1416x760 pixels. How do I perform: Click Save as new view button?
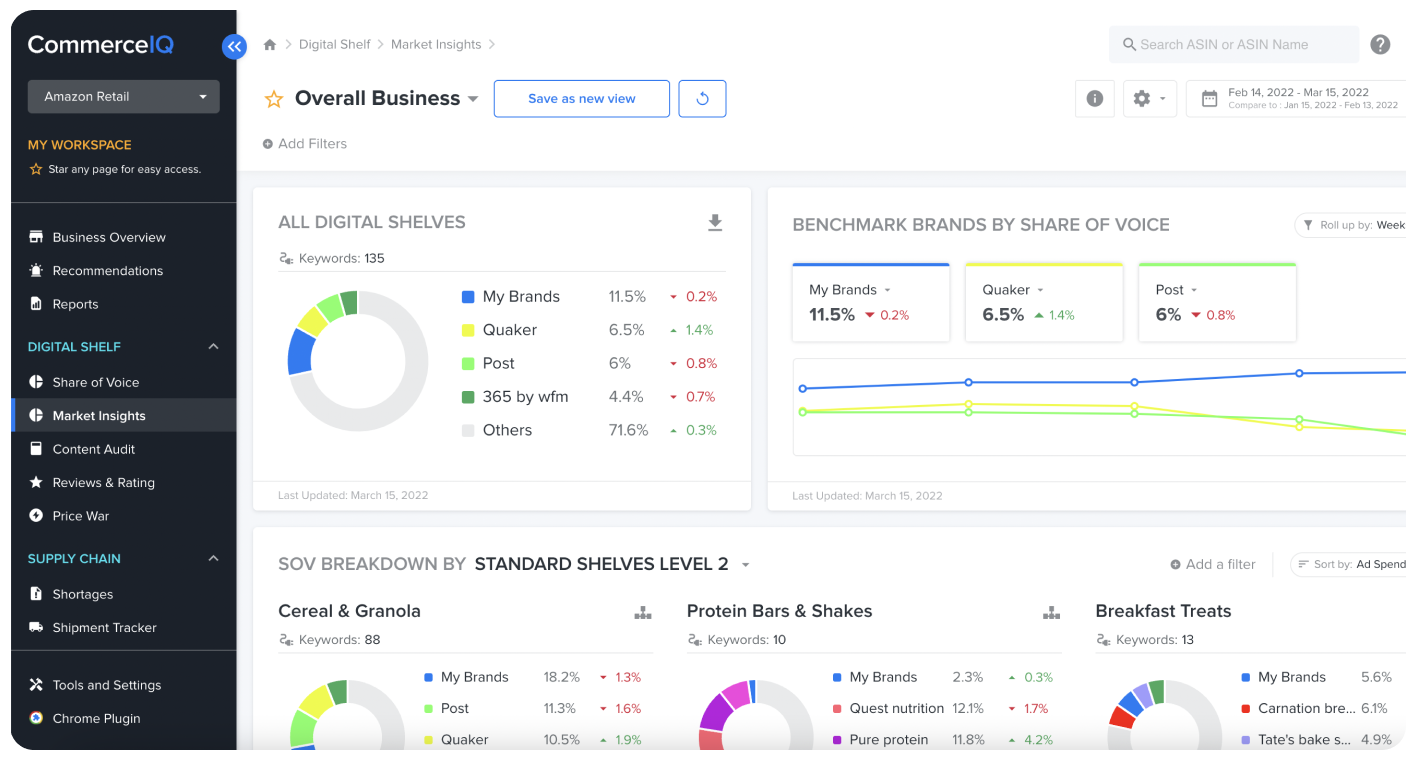point(582,99)
